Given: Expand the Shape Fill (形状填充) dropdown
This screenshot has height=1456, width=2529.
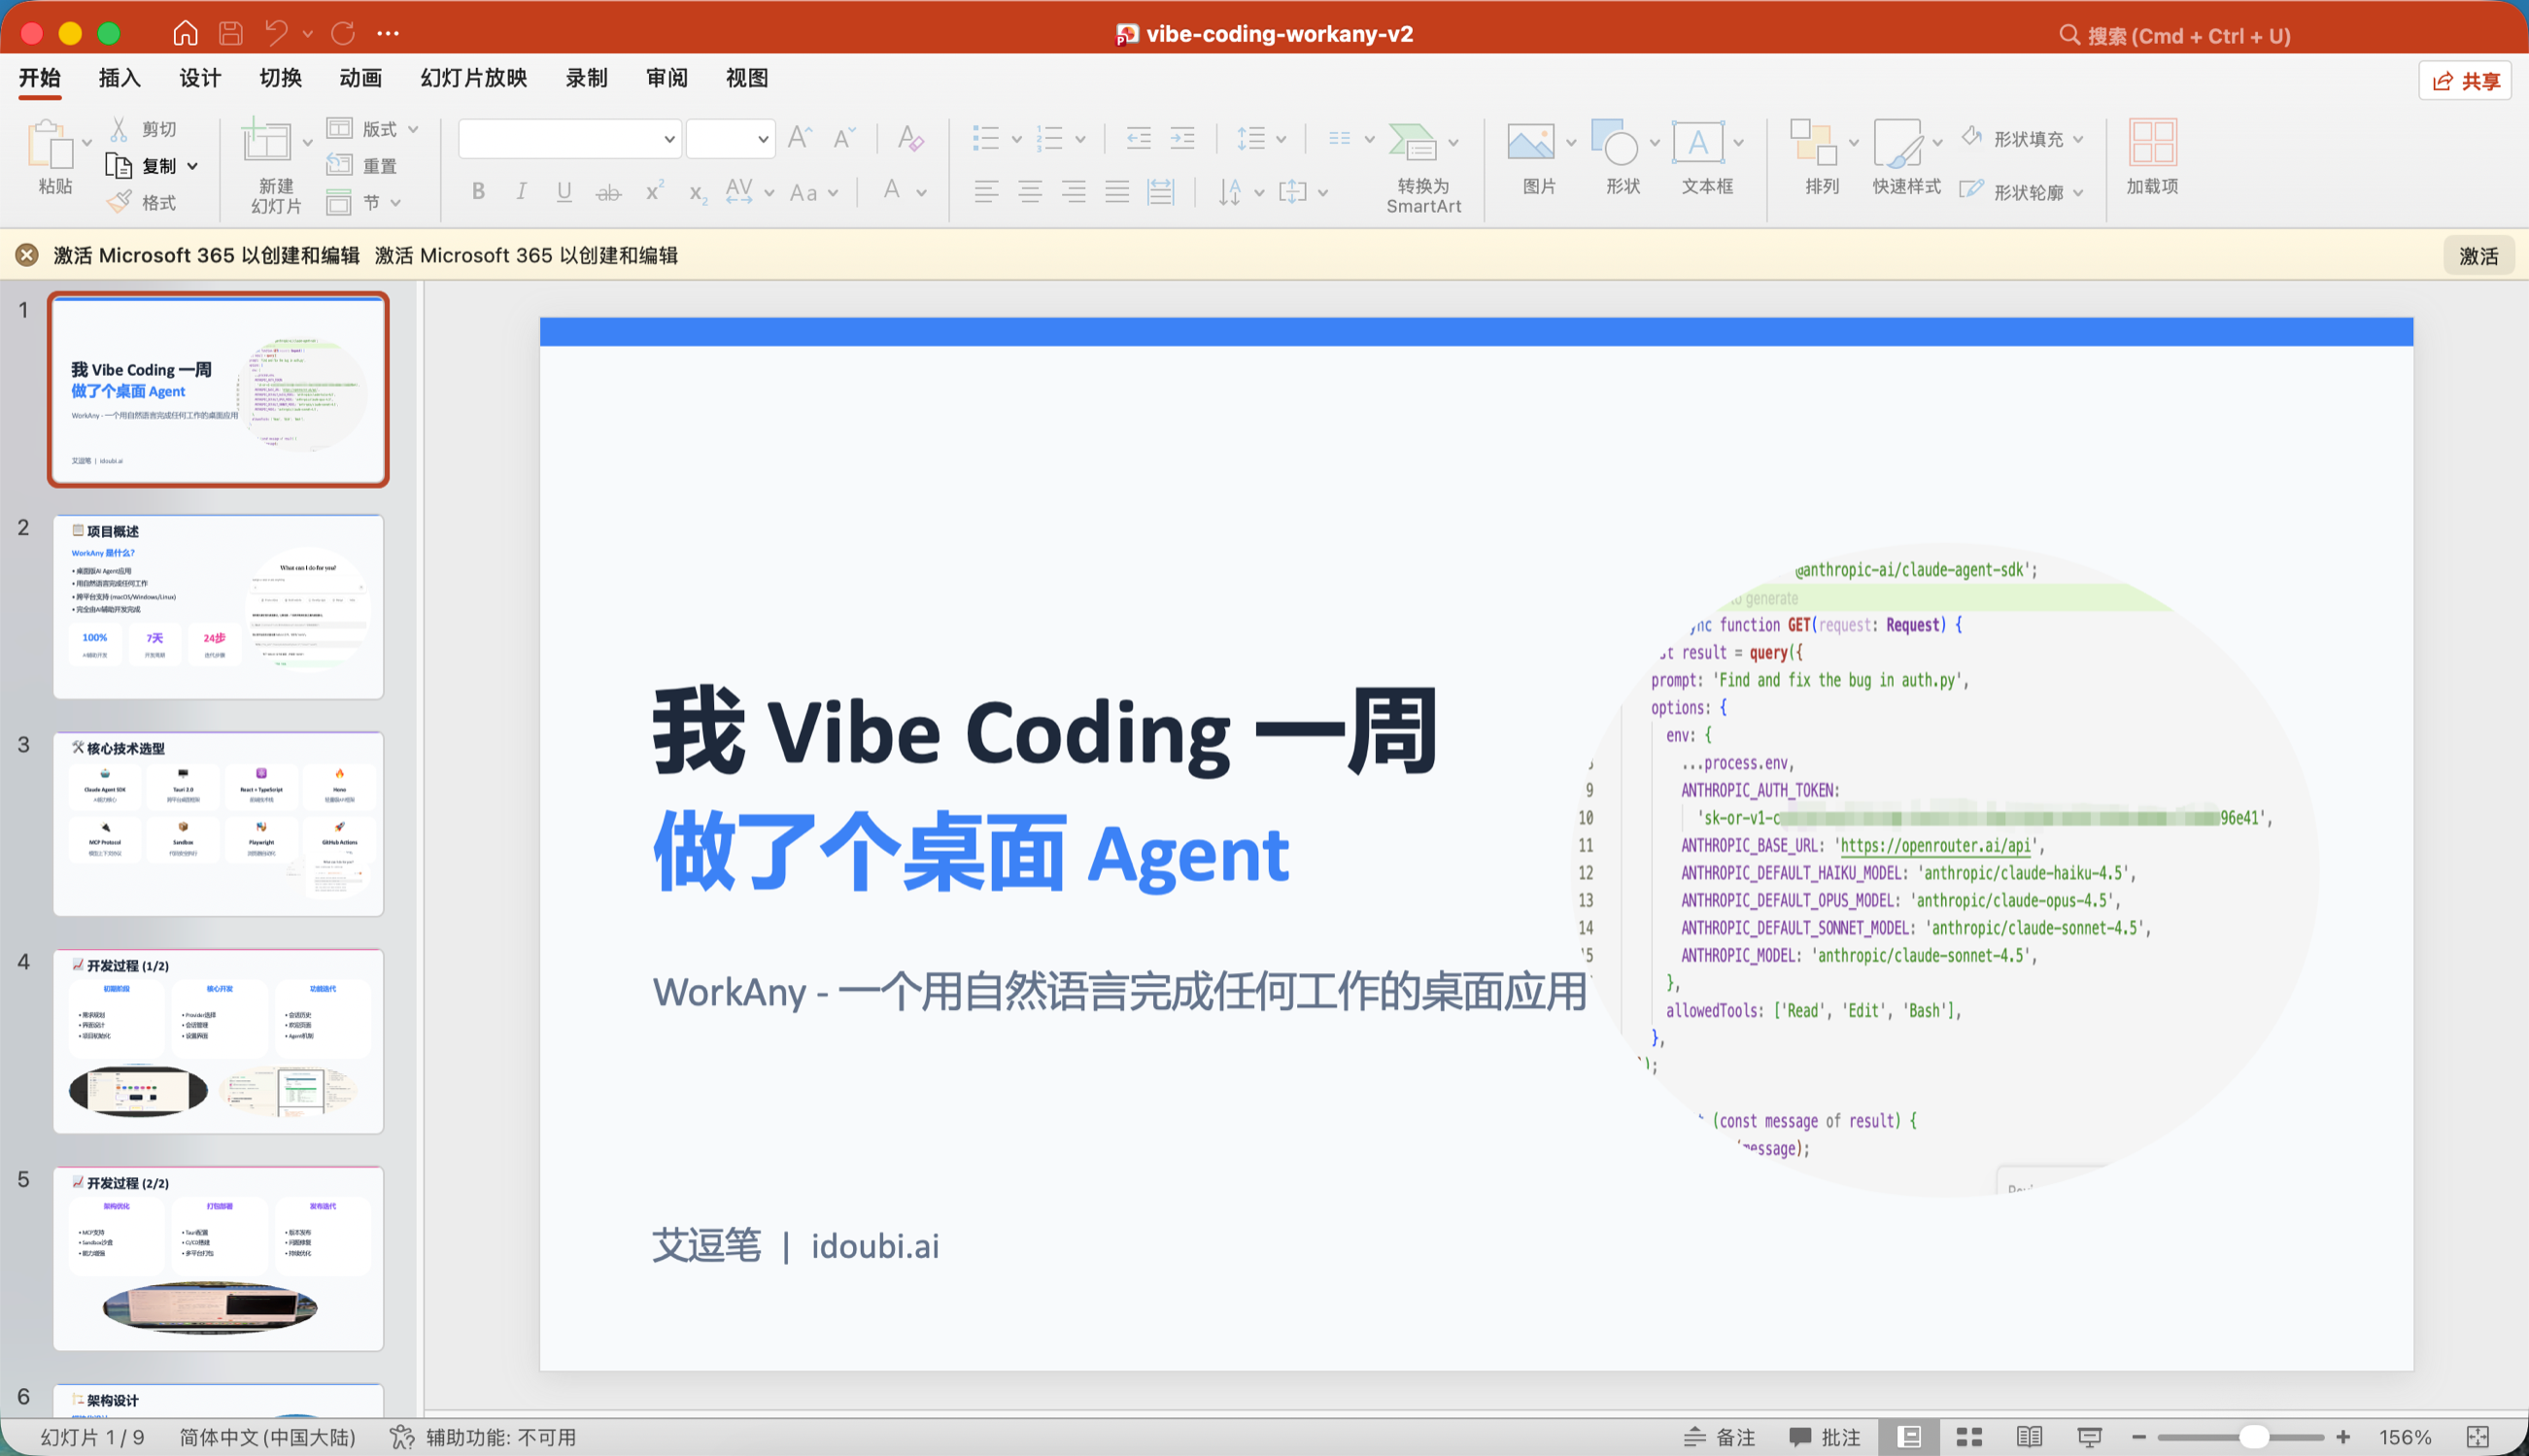Looking at the screenshot, I should point(2078,139).
